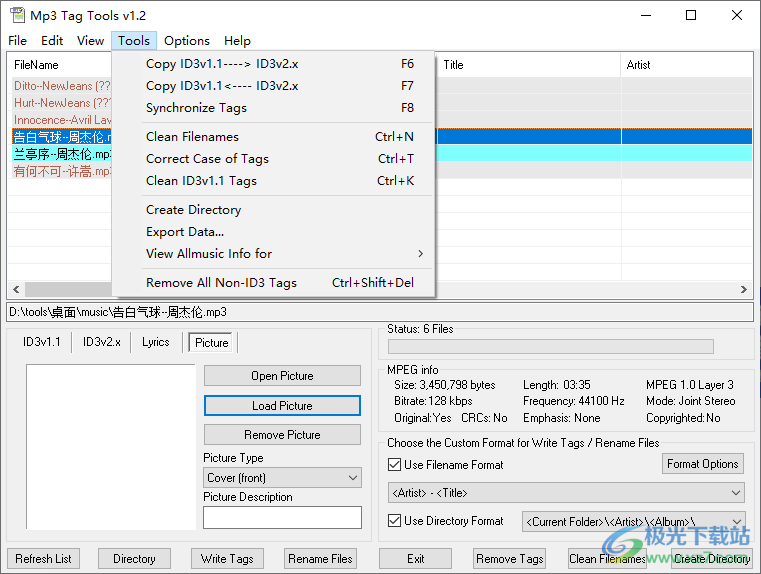Click the Artist column header

coord(686,65)
